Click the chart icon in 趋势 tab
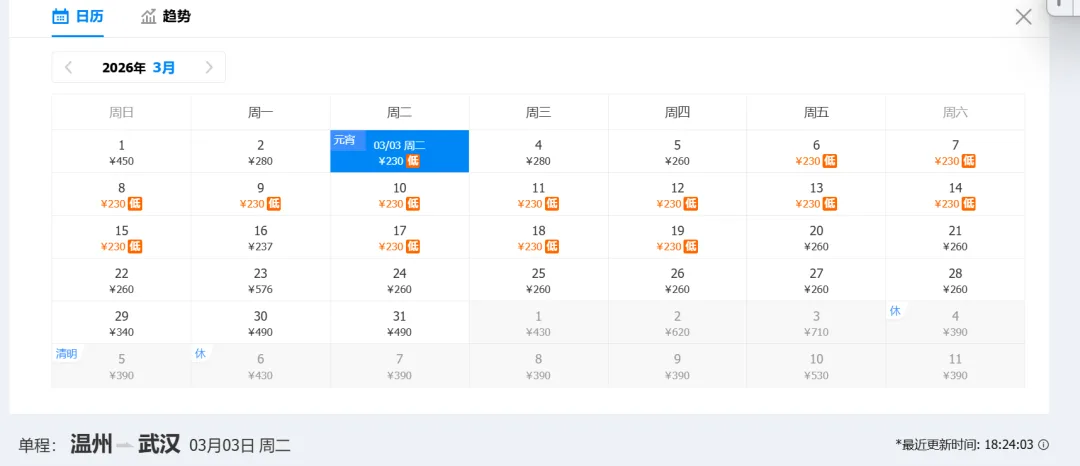 point(149,17)
